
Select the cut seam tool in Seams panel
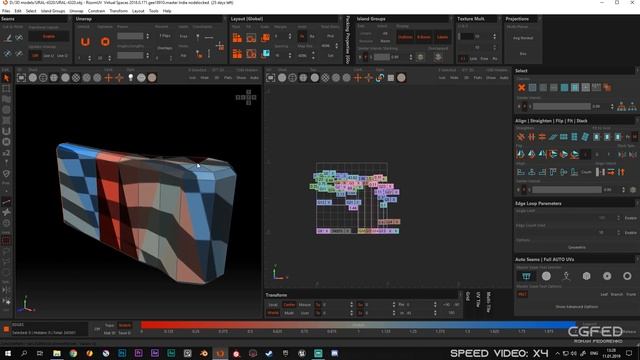click(8, 38)
